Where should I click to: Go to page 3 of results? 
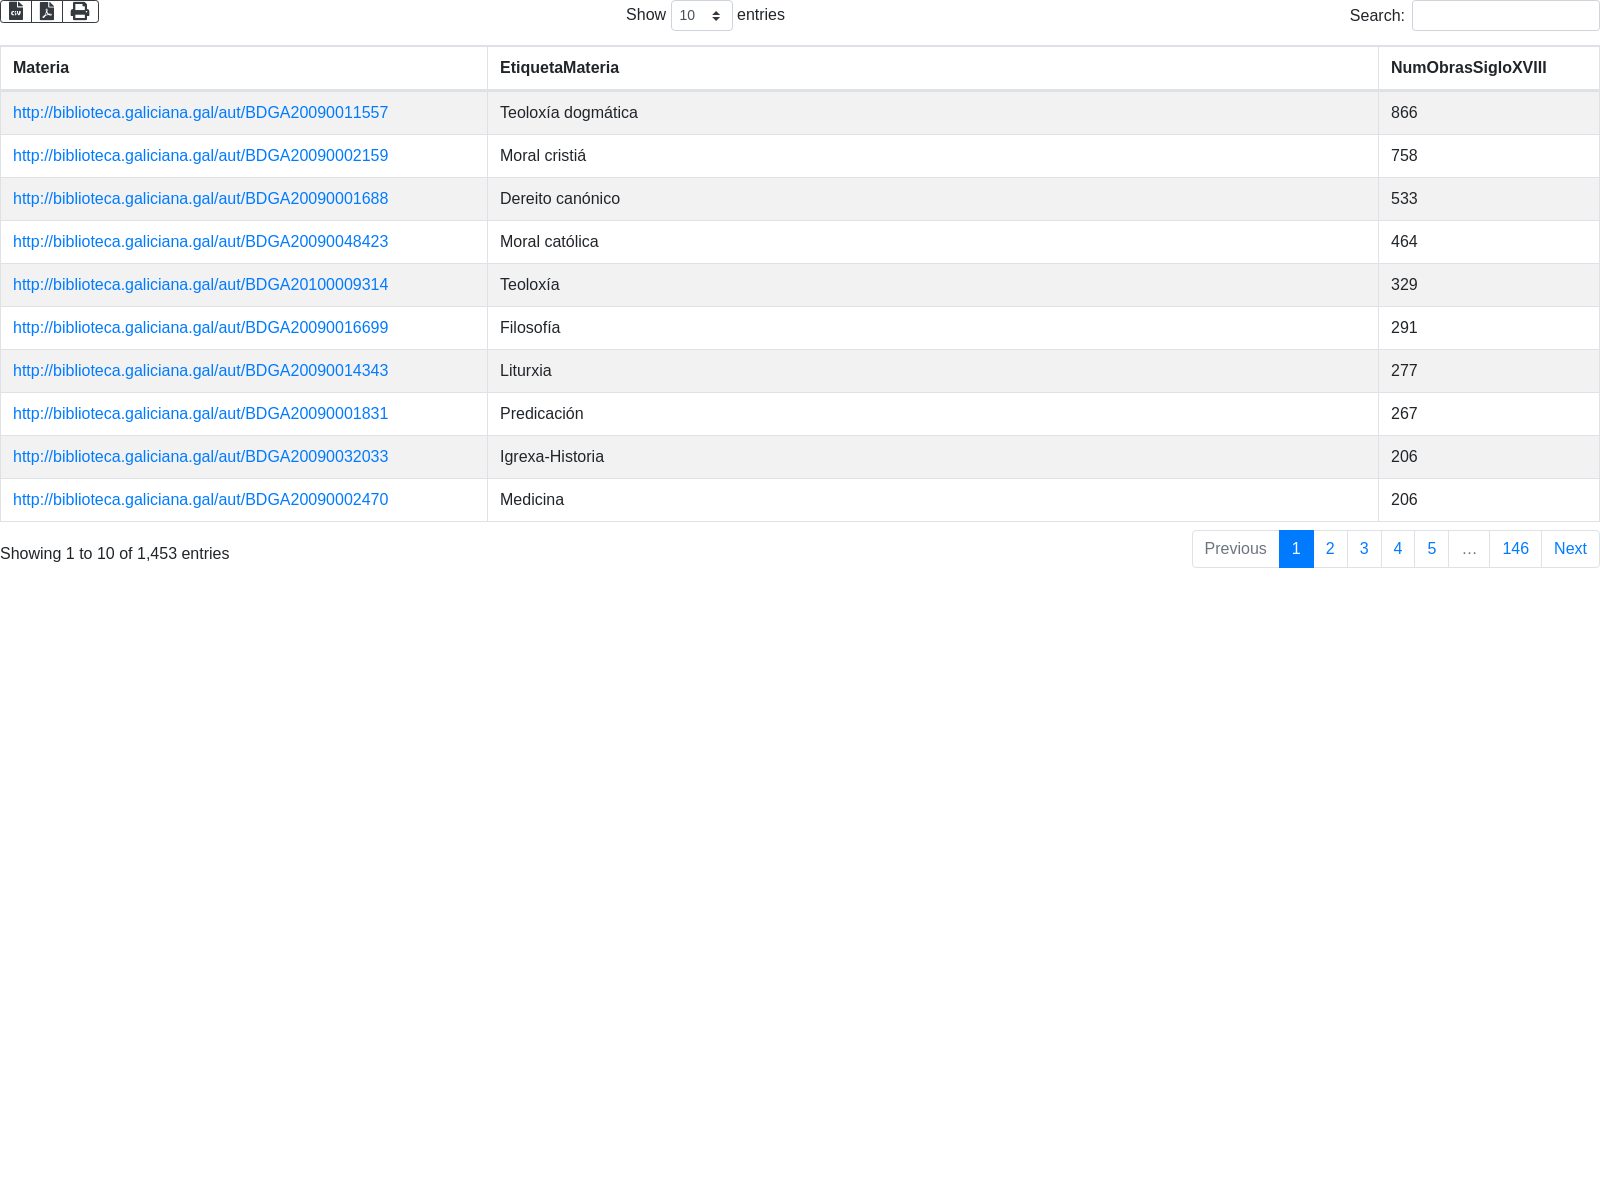tap(1364, 549)
